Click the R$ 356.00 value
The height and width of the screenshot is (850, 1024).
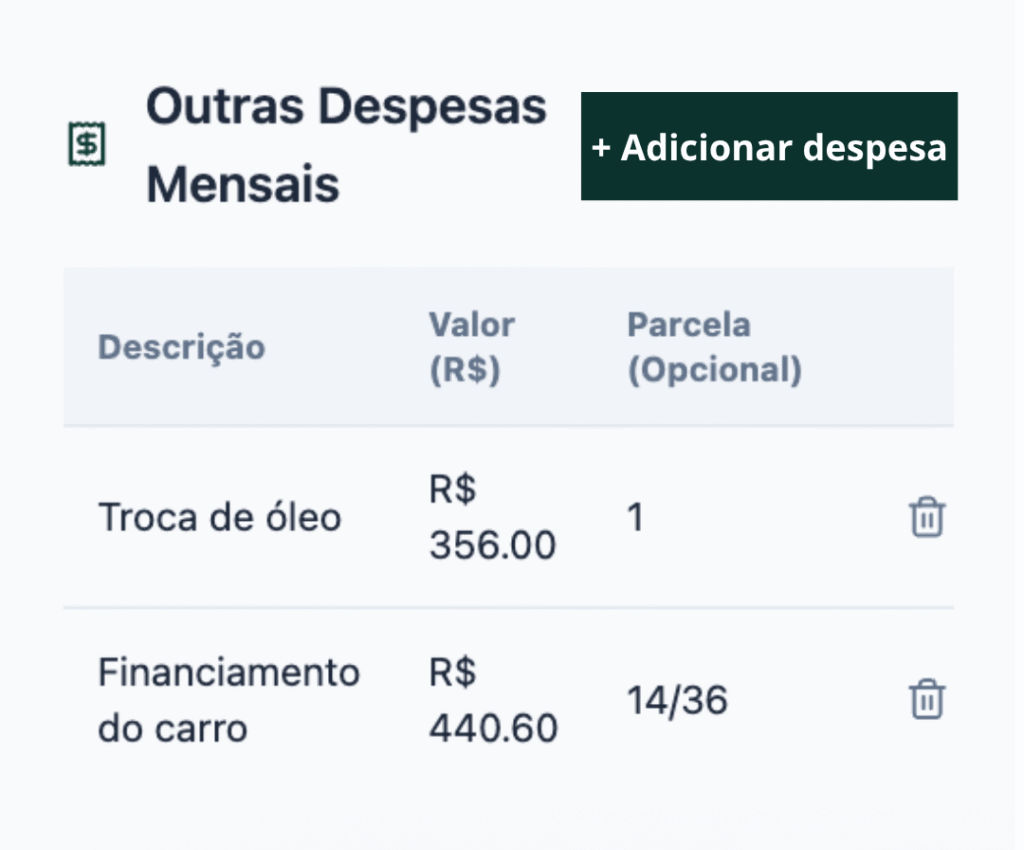point(492,518)
